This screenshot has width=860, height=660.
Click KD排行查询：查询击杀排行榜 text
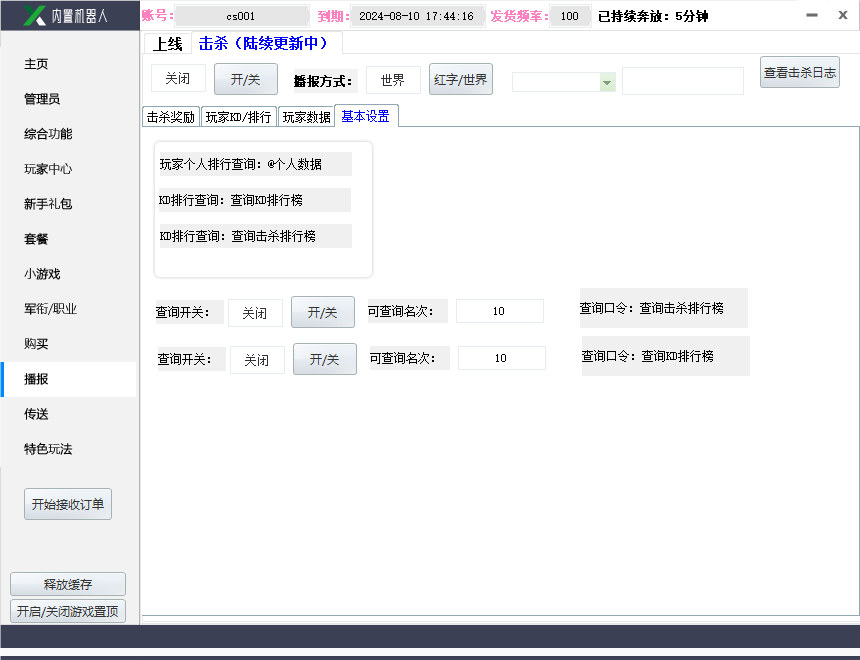point(256,236)
